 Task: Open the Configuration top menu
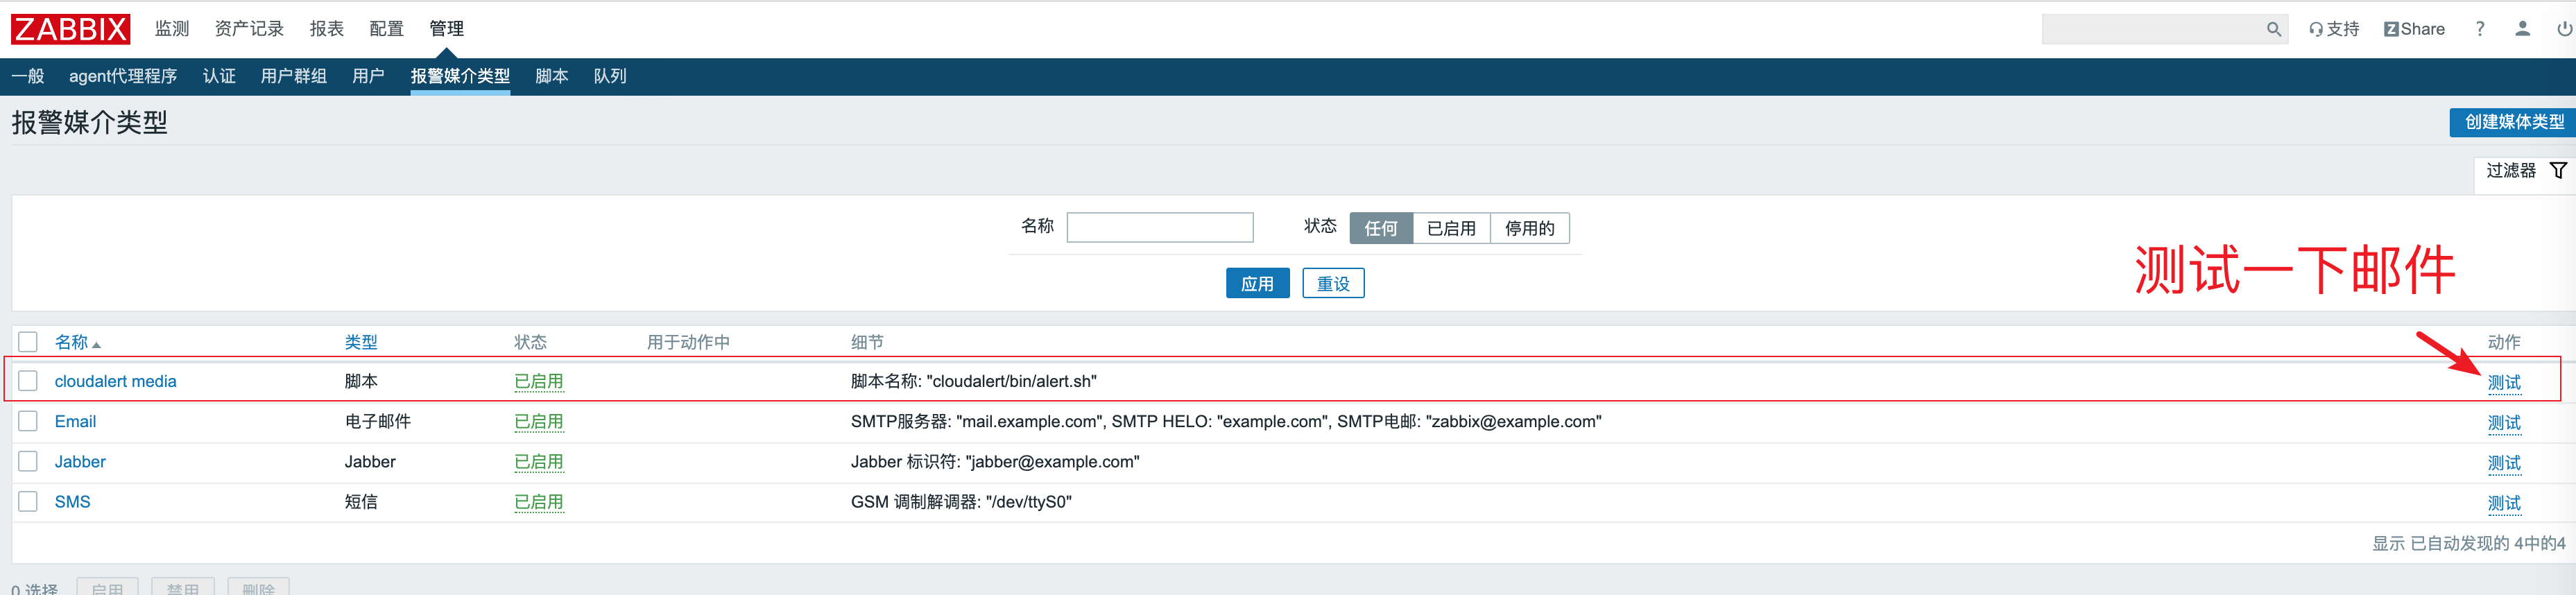(x=386, y=29)
